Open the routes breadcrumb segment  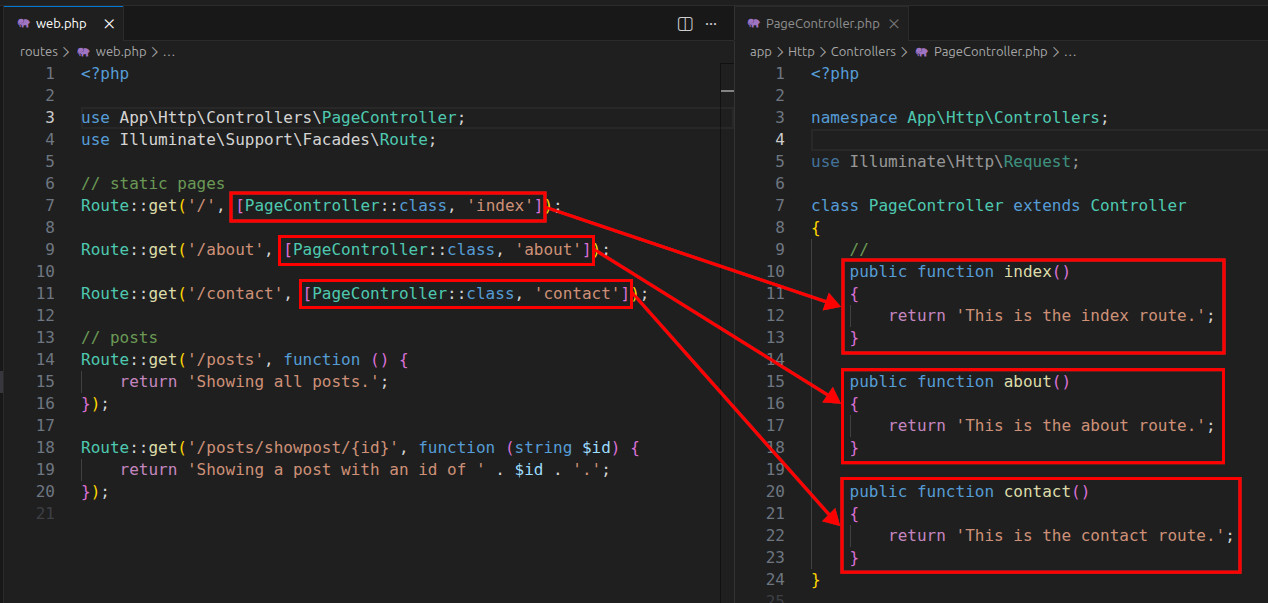click(39, 52)
